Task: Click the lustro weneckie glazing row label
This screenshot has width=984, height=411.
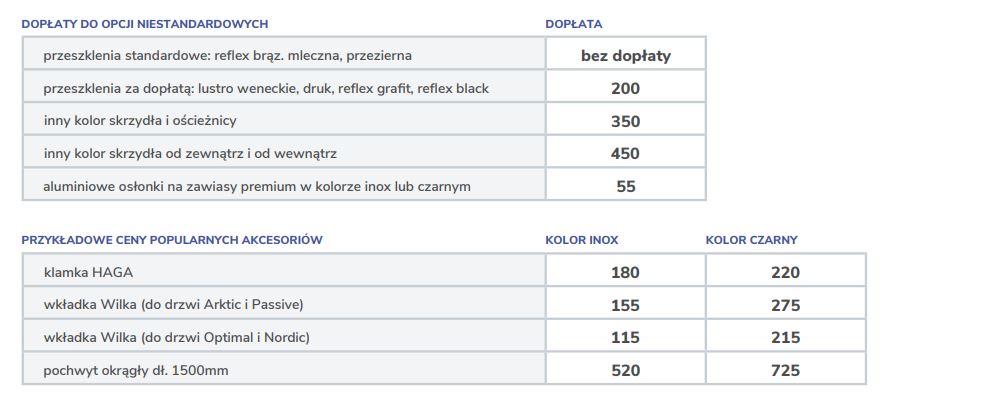Action: [x=266, y=88]
